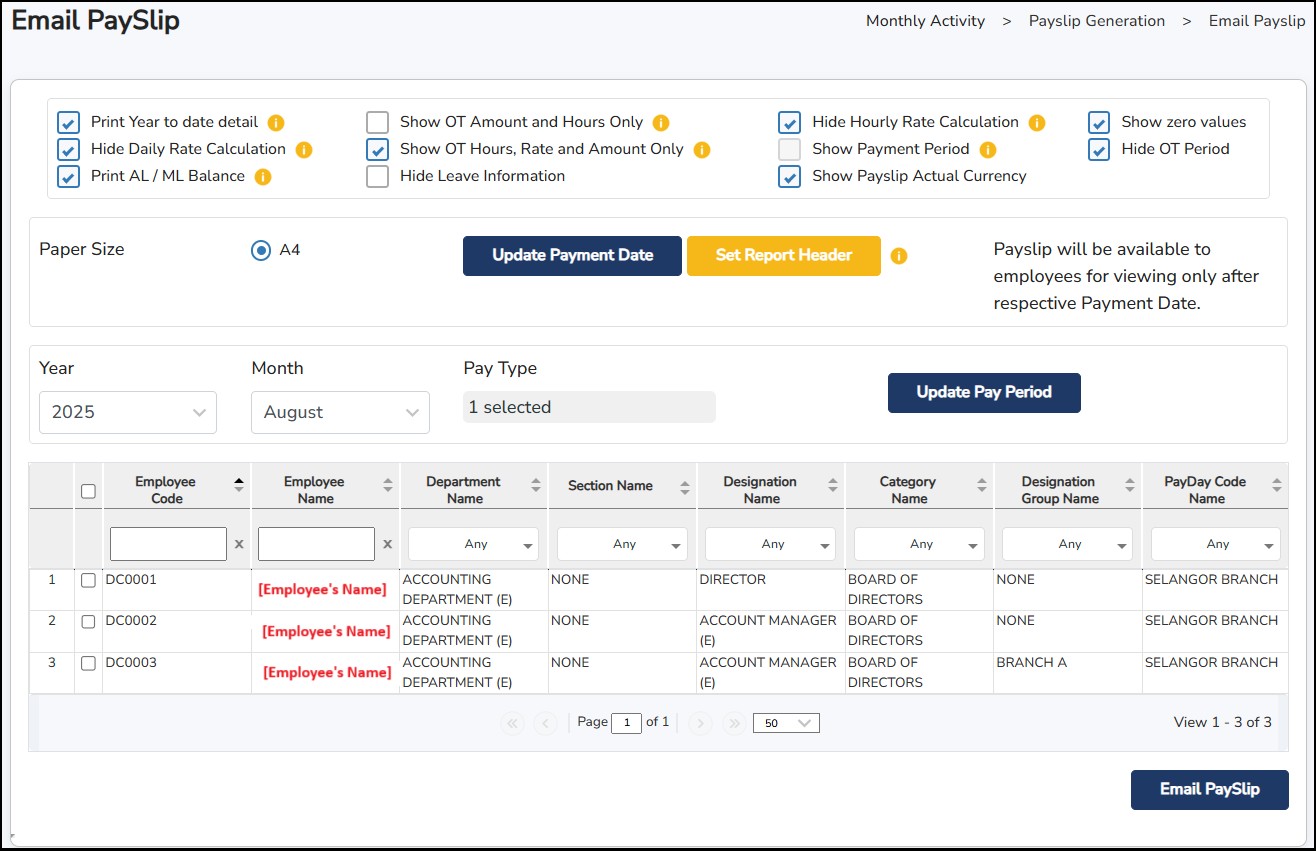Tick the checkbox for employee DC0002
The width and height of the screenshot is (1316, 851).
coord(88,622)
